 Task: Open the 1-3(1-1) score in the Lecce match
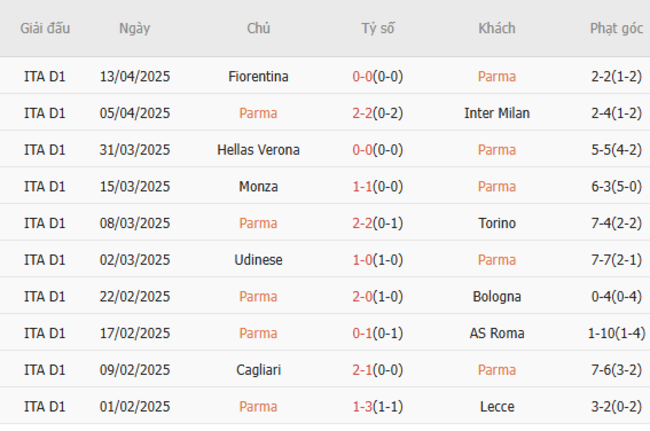click(x=378, y=407)
